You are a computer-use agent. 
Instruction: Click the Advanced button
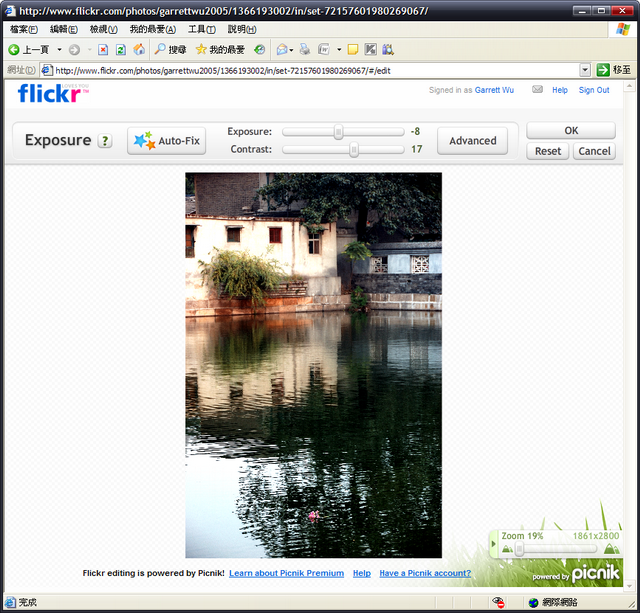click(473, 141)
